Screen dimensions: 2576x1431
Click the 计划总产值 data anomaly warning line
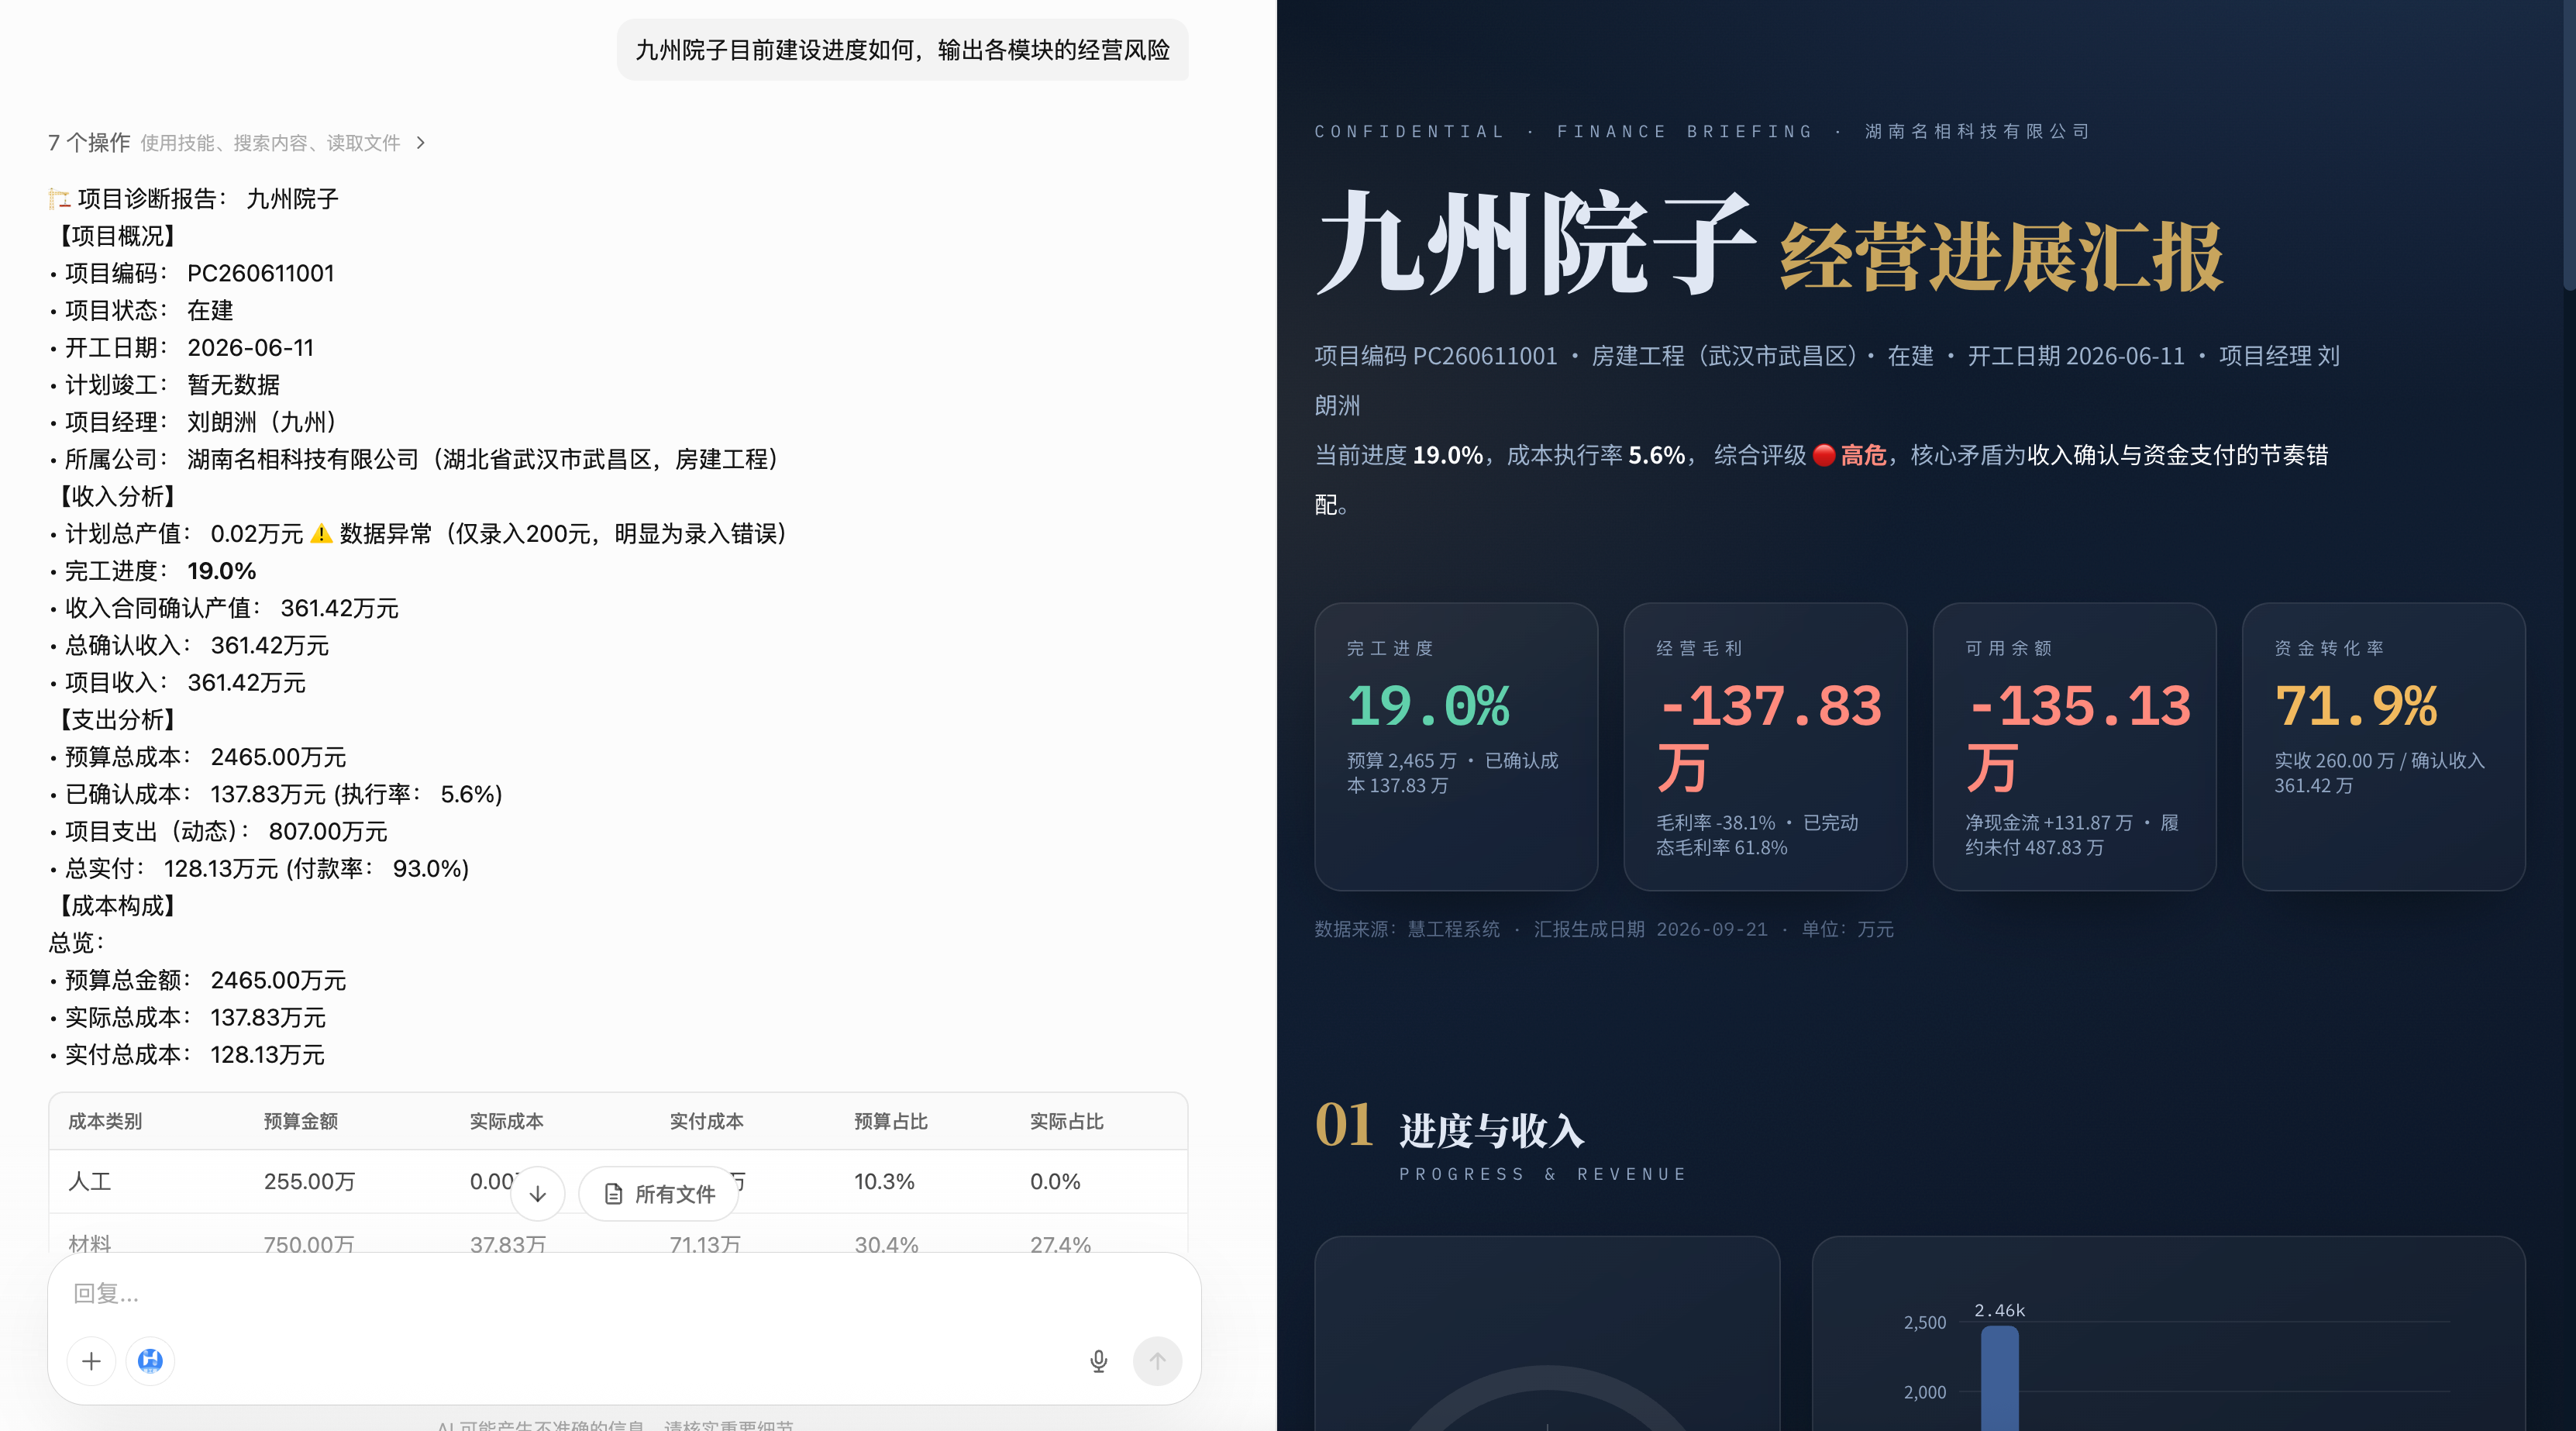418,534
